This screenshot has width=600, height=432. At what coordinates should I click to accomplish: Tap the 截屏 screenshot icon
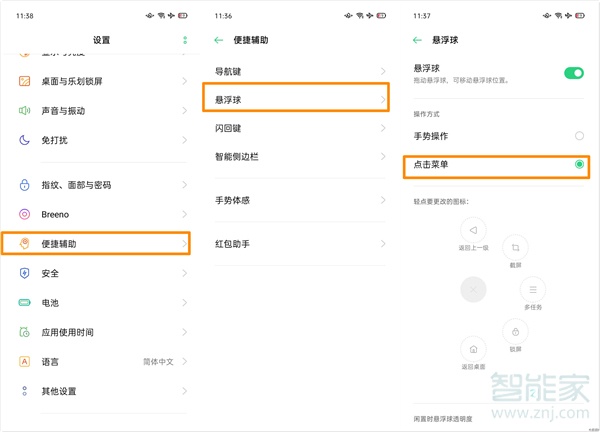[515, 247]
